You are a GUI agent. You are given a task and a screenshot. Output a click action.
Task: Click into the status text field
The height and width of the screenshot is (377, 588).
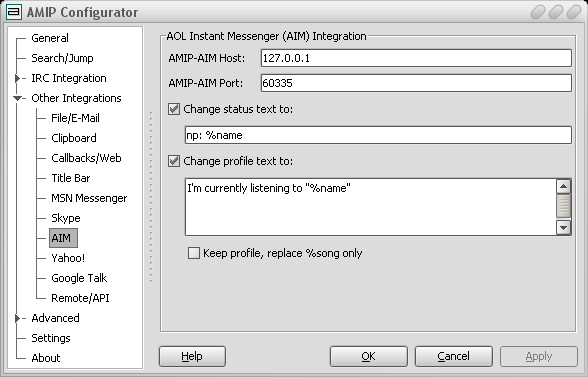378,135
